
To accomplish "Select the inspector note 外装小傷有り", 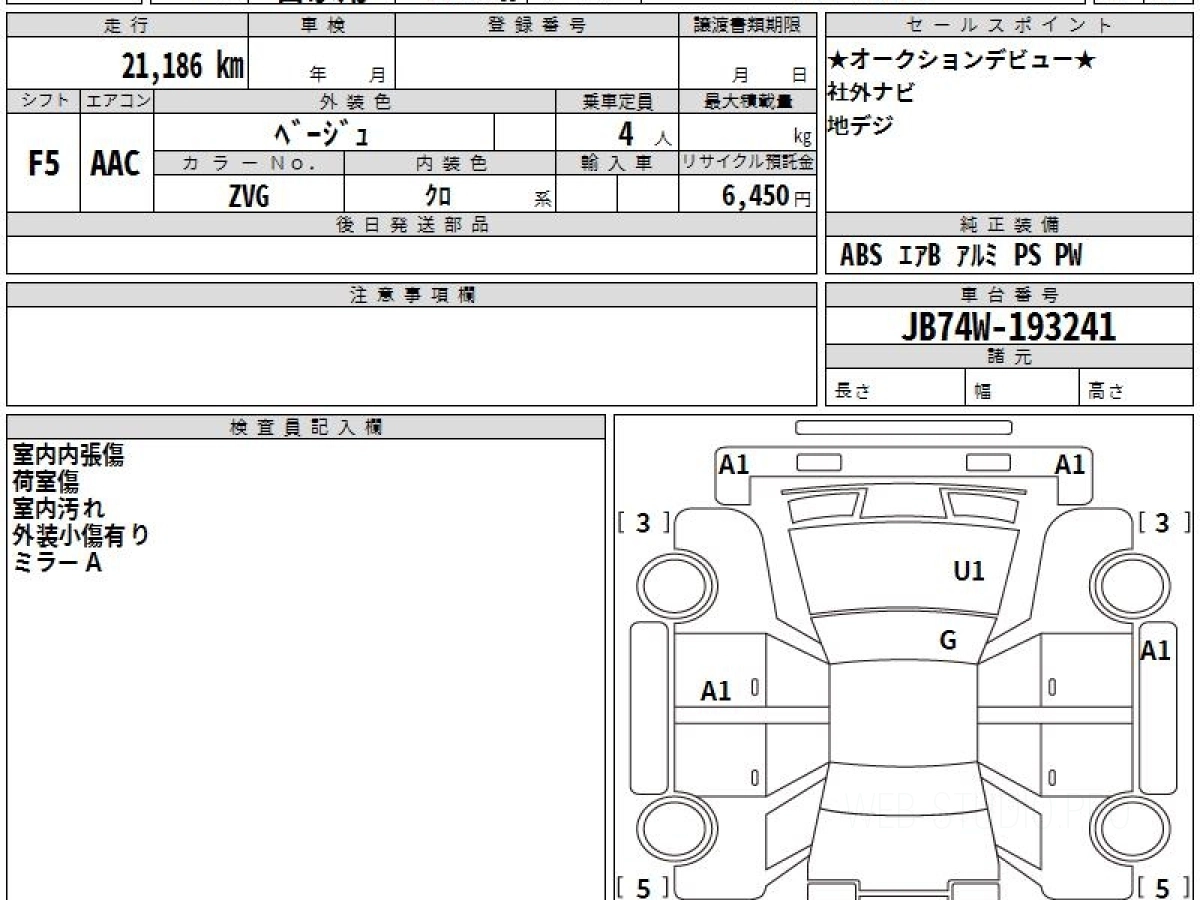I will (81, 535).
